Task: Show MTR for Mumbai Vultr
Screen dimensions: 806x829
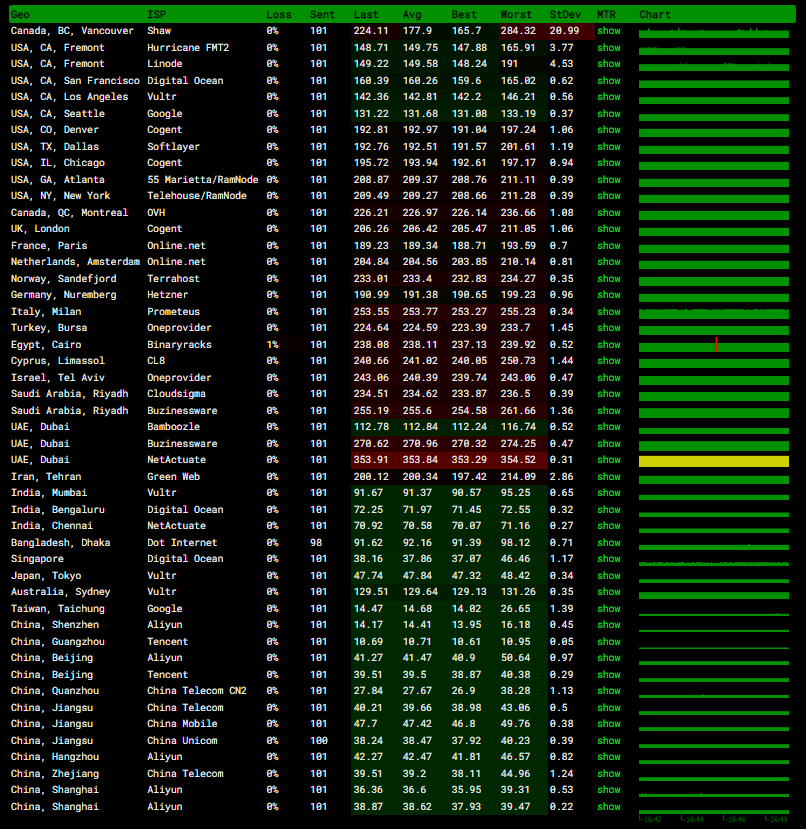Action: [609, 493]
